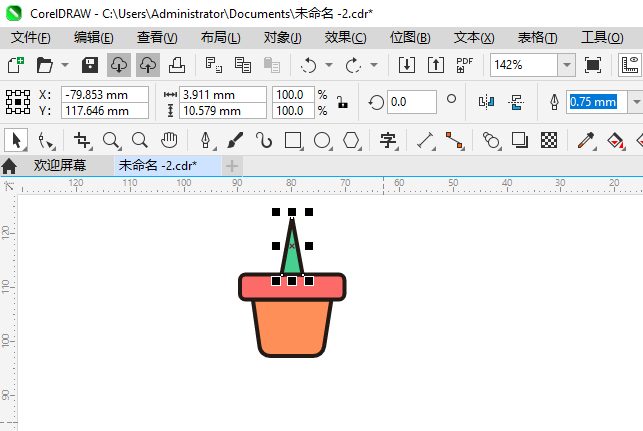Viewport: 643px width, 431px height.
Task: Toggle full-screen preview icon
Action: (593, 65)
